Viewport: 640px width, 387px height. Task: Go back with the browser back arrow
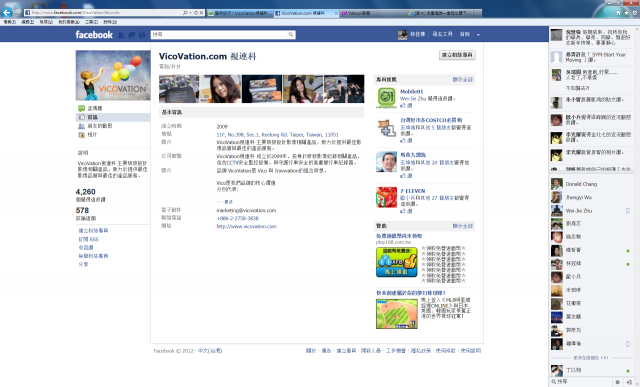point(7,12)
